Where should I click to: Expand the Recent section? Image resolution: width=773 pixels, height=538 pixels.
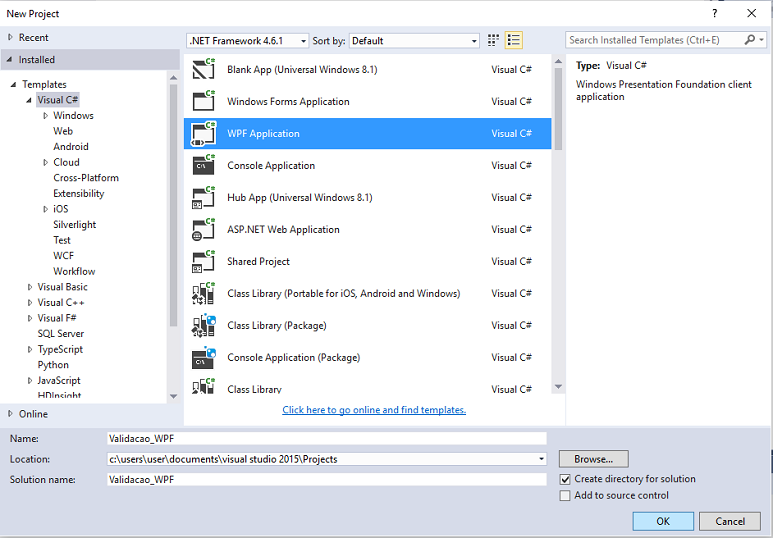tap(10, 37)
